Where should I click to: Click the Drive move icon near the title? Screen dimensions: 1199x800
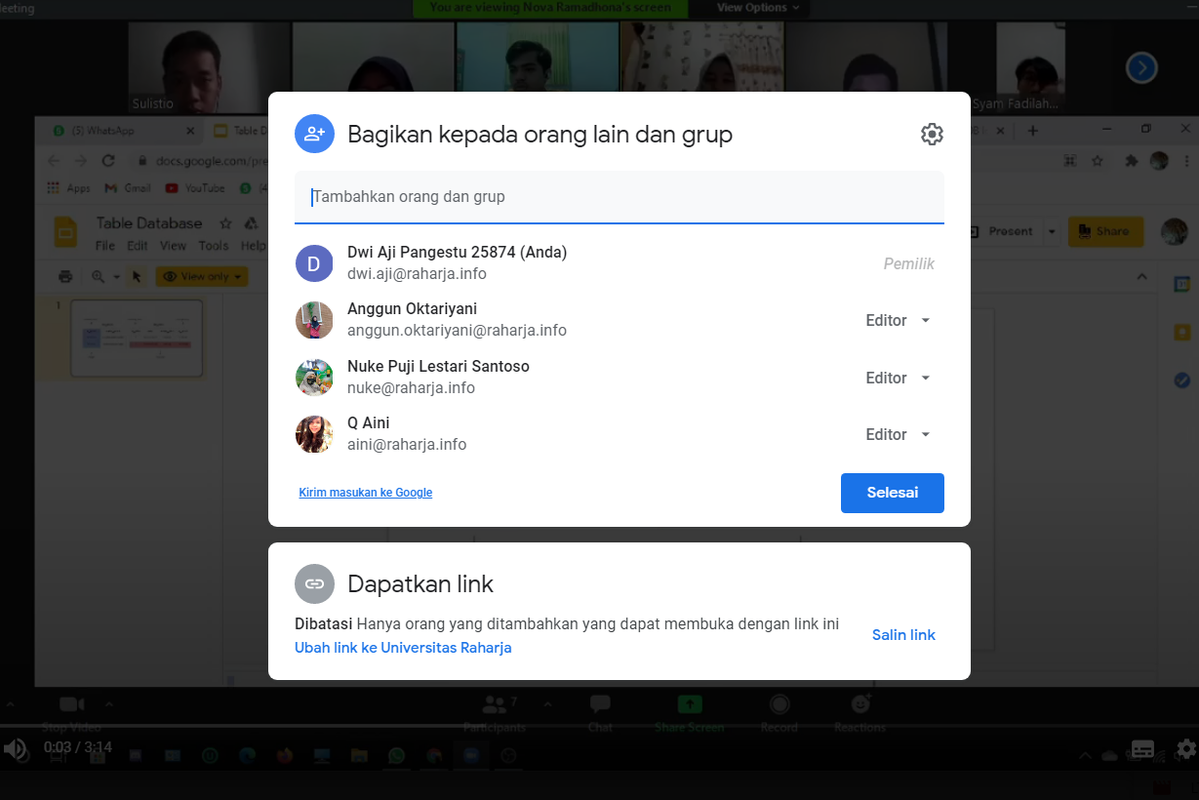[251, 223]
